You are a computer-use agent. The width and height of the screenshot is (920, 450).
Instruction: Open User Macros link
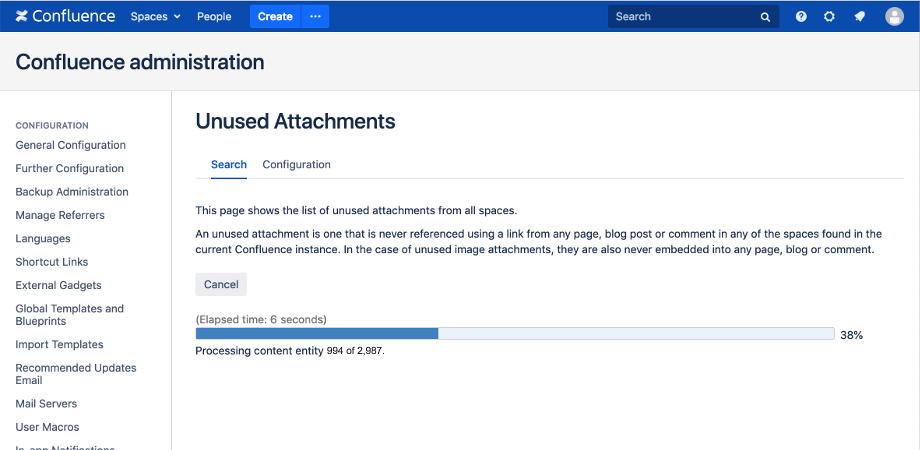click(47, 427)
